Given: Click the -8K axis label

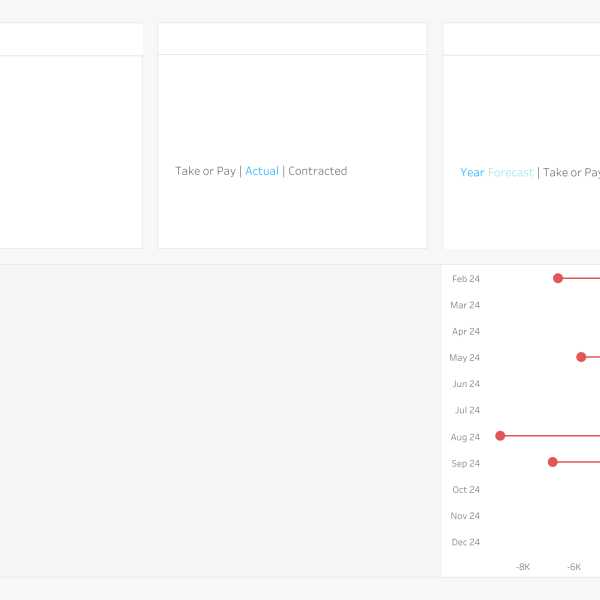Looking at the screenshot, I should (x=523, y=567).
